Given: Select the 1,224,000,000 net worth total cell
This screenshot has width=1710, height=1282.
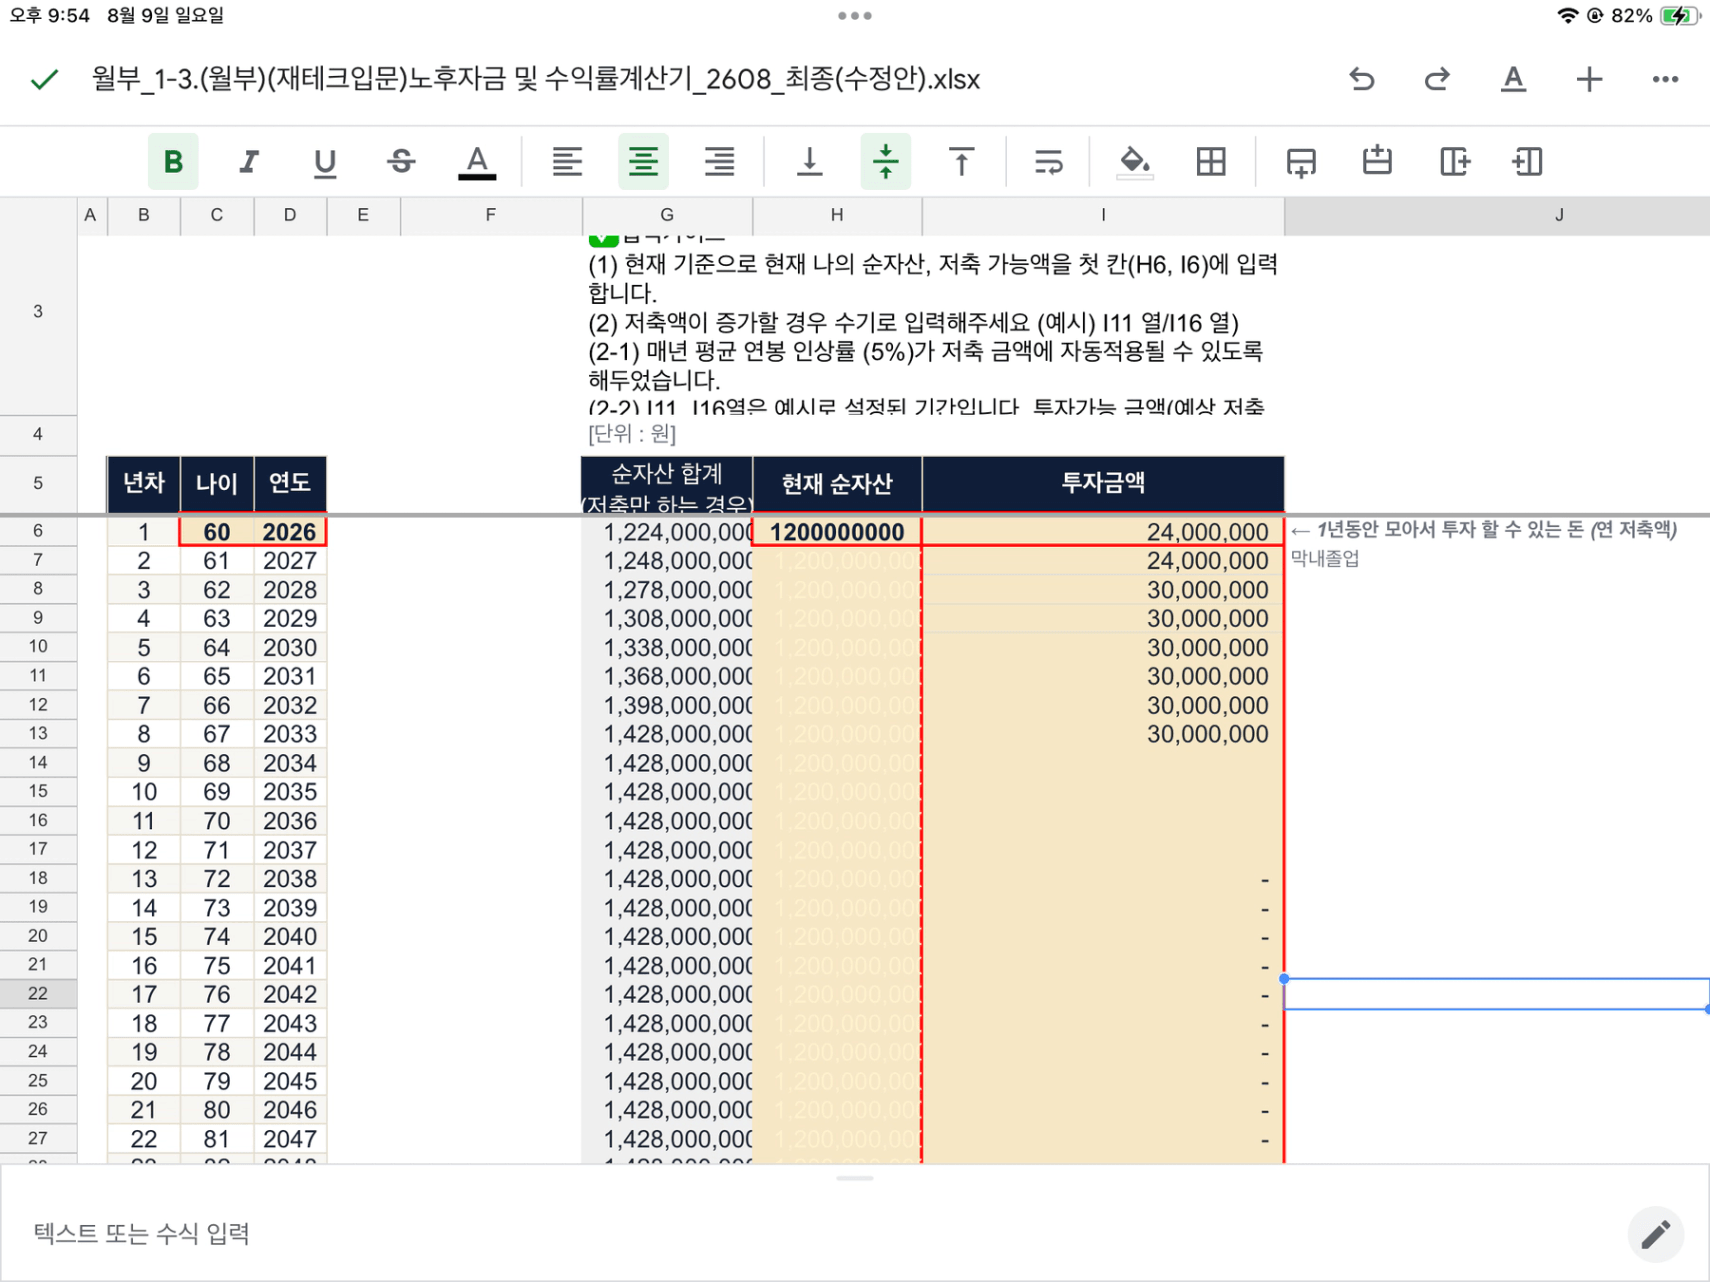Looking at the screenshot, I should [667, 532].
